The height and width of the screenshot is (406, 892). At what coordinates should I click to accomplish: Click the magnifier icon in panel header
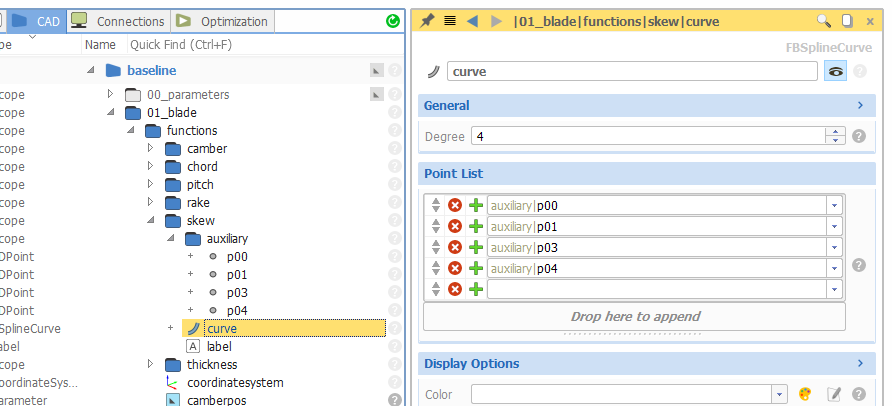tap(824, 21)
